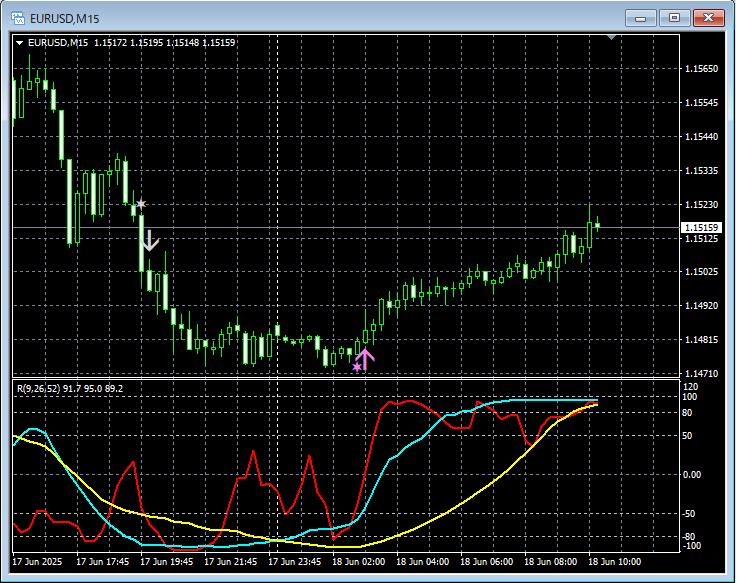Screen dimensions: 737x583
Task: Click the current price label 1.15159
Action: pos(702,228)
